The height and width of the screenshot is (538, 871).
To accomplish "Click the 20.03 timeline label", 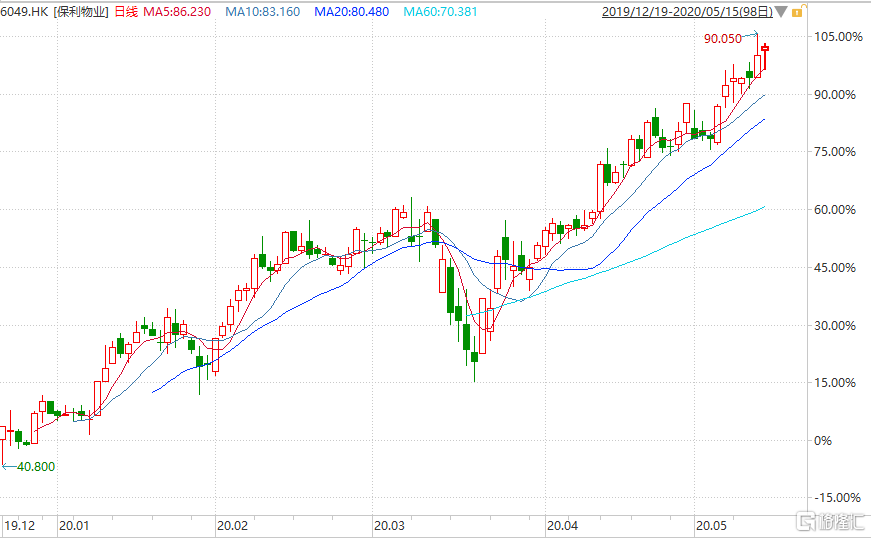I will point(388,524).
